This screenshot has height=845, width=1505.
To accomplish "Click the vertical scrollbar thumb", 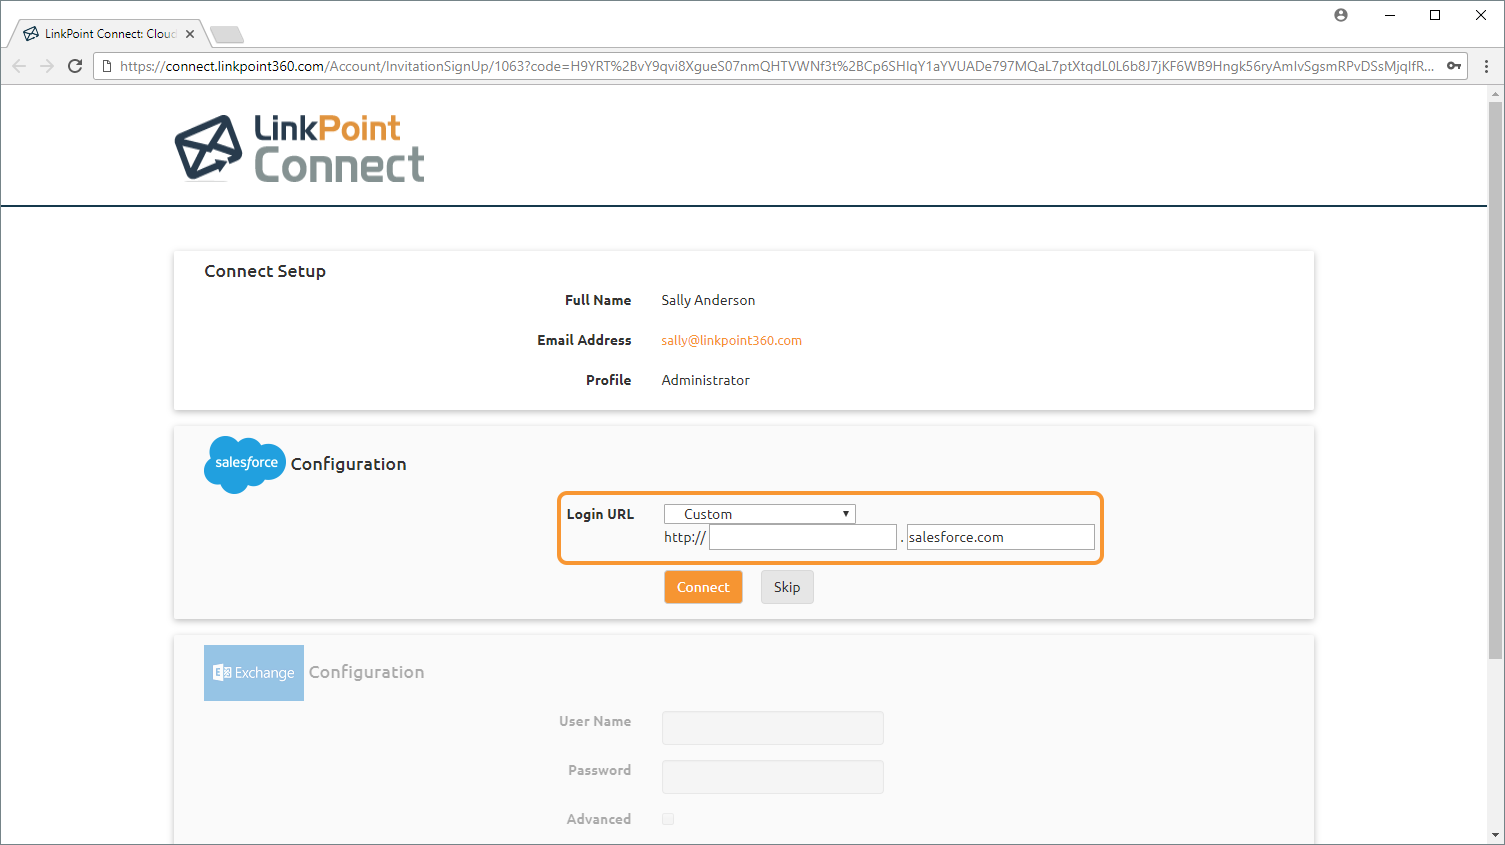I will click(1496, 380).
